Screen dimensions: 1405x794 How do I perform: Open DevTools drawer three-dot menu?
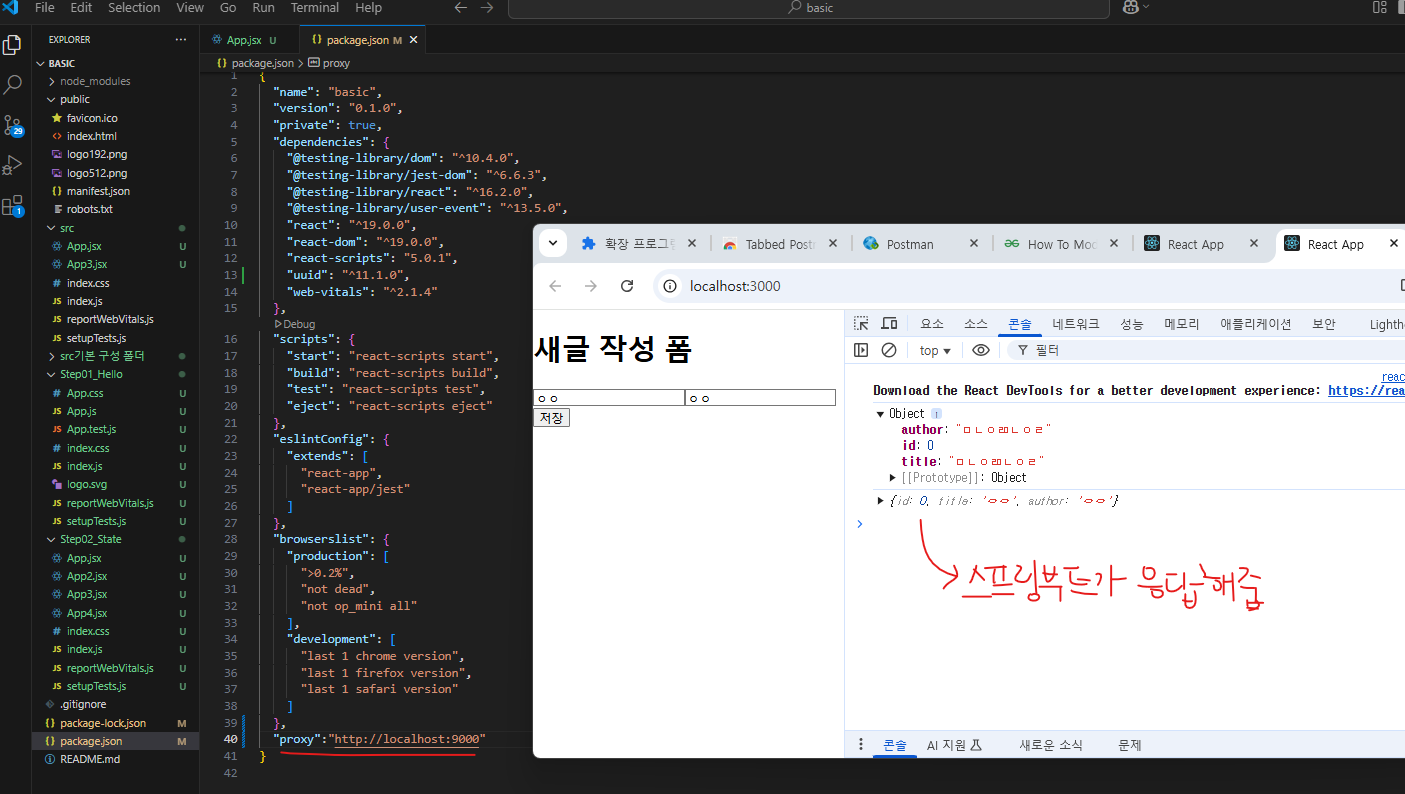coord(860,744)
